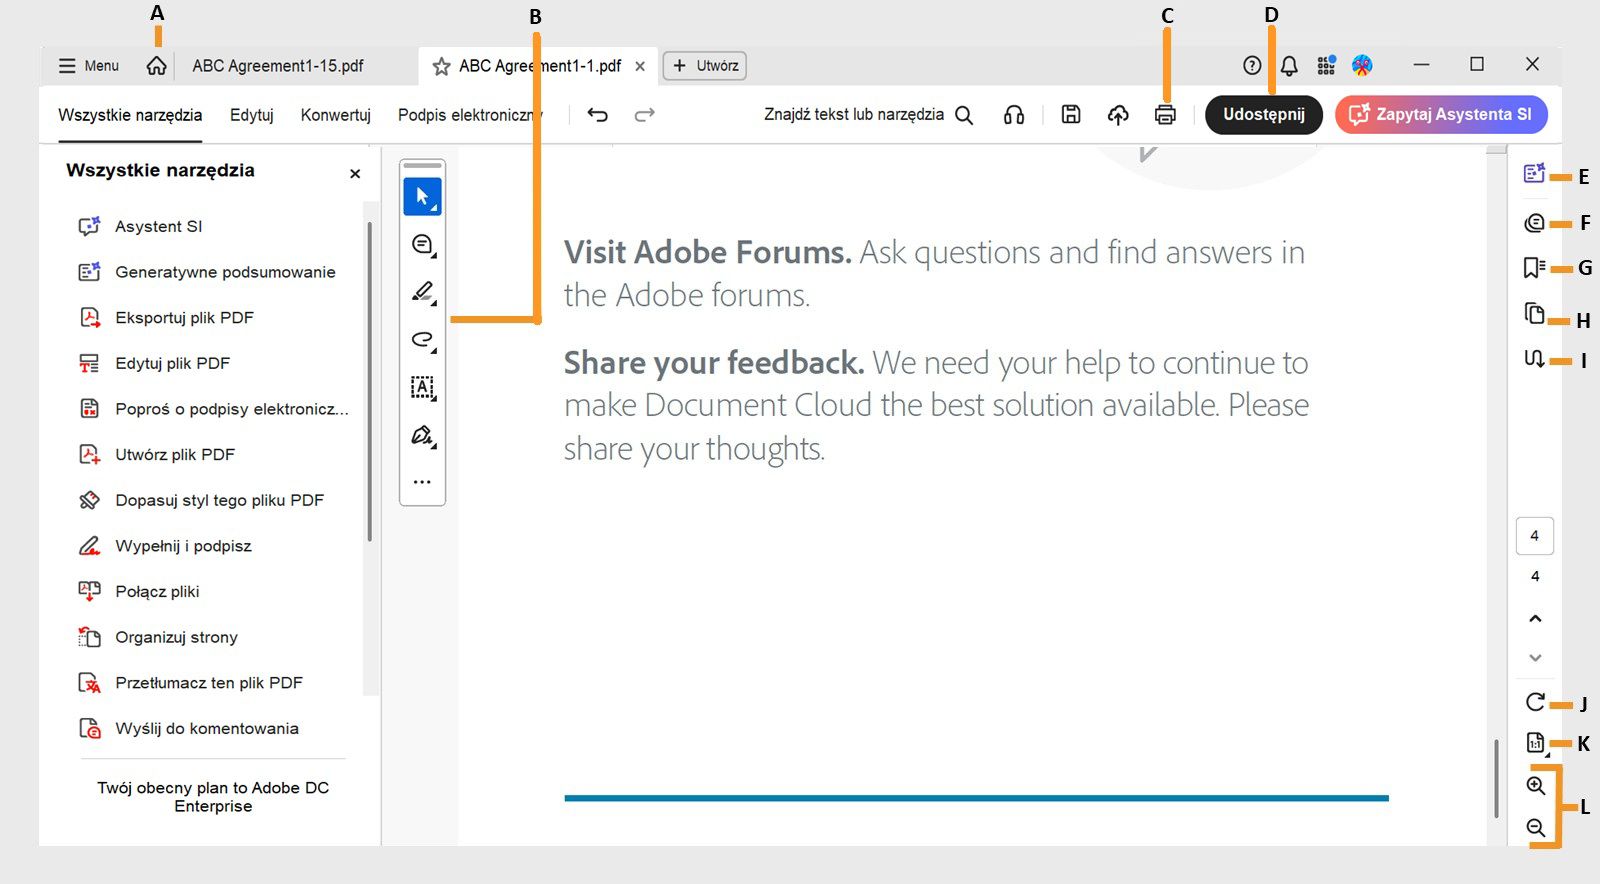Zoom in on the document
The height and width of the screenshot is (884, 1600).
[1536, 786]
